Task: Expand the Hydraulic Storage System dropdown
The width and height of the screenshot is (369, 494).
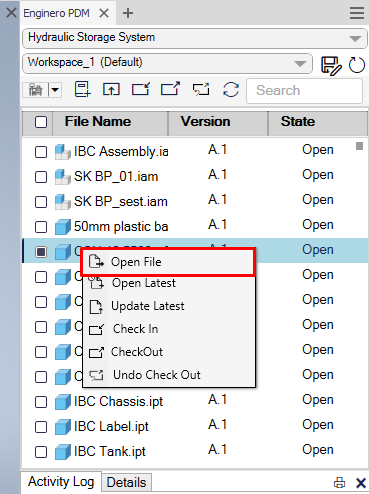Action: click(x=355, y=39)
